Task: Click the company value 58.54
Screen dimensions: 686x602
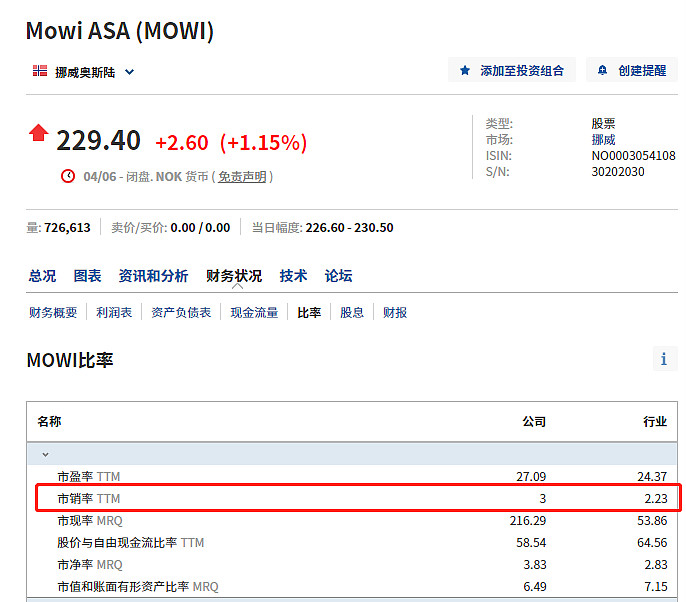Action: [x=531, y=542]
